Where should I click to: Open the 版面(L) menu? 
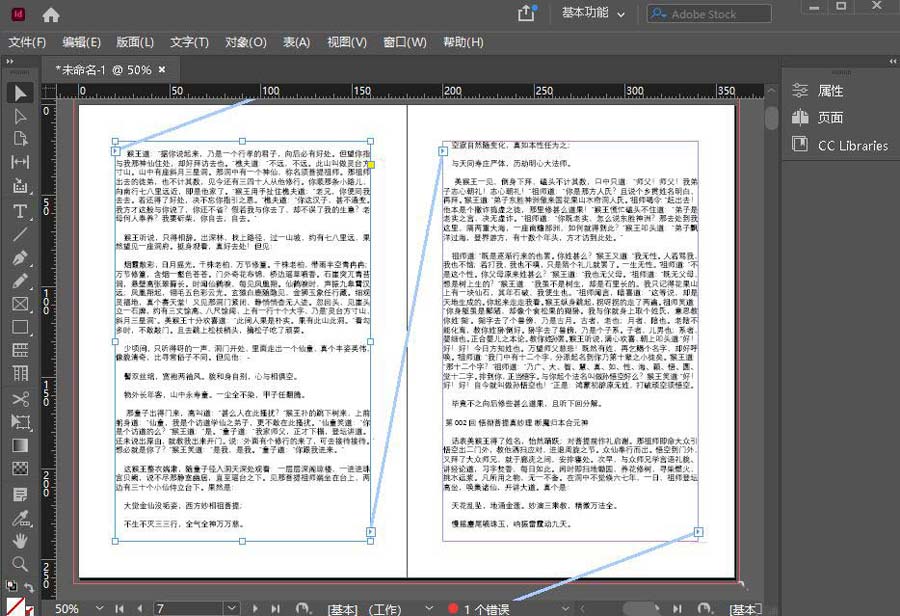pyautogui.click(x=135, y=42)
